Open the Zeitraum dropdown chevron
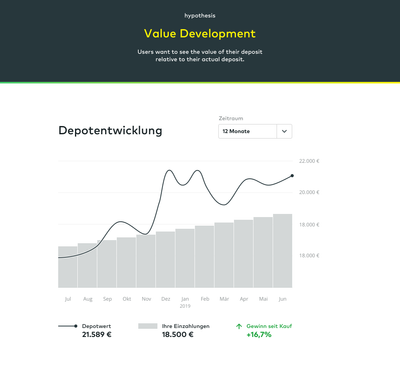 pos(284,131)
